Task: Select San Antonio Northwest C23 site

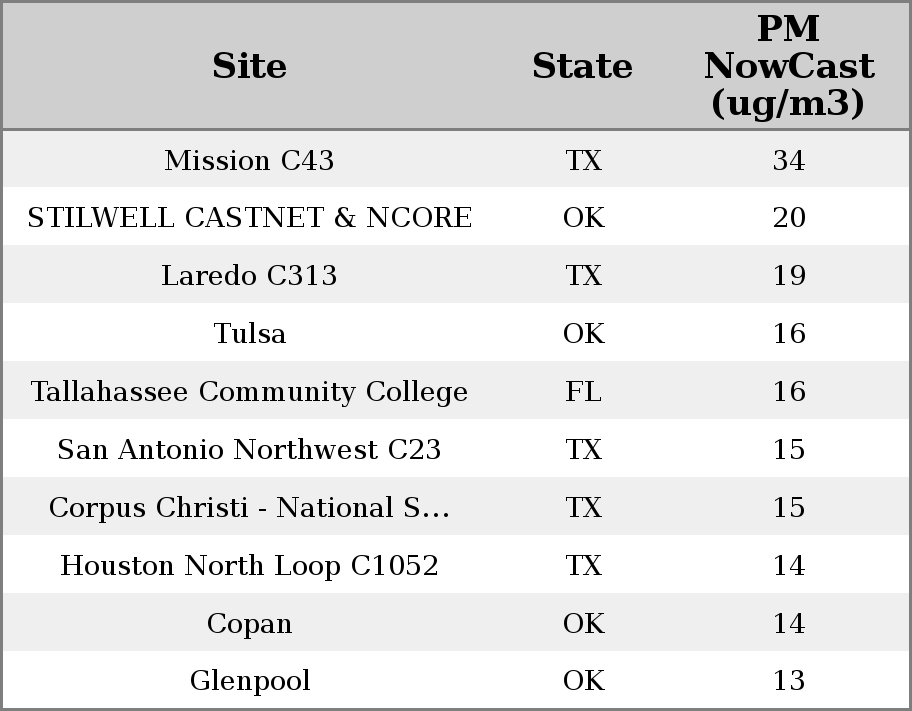Action: [x=249, y=449]
